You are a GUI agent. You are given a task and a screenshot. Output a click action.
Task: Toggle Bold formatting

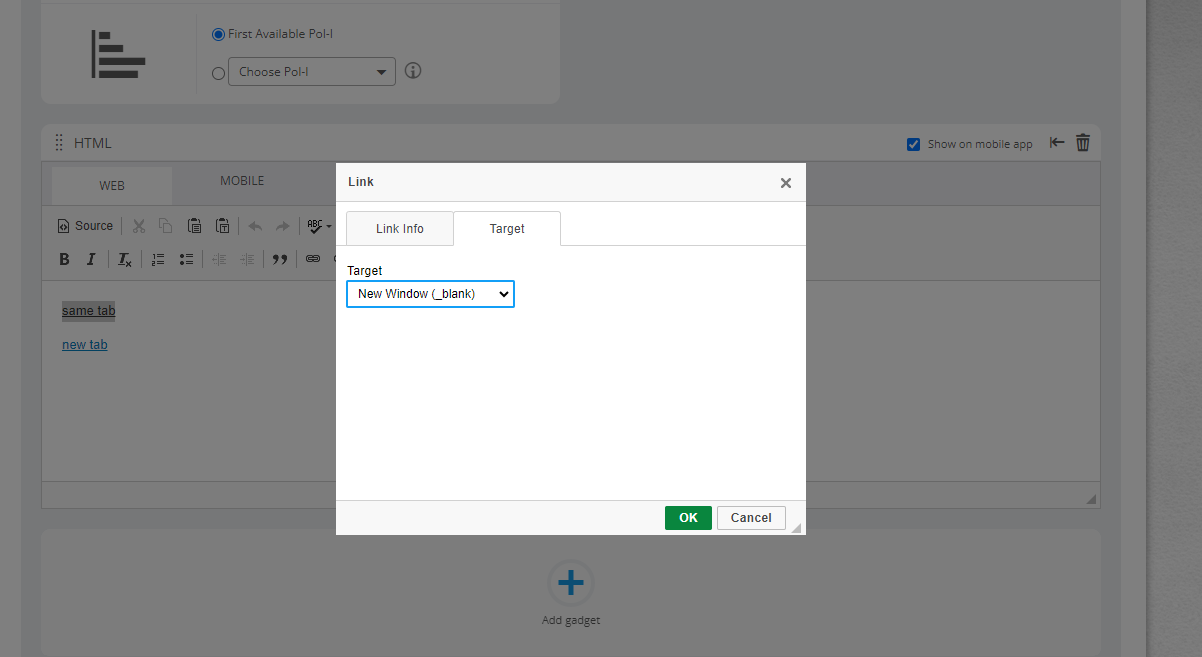pos(64,259)
